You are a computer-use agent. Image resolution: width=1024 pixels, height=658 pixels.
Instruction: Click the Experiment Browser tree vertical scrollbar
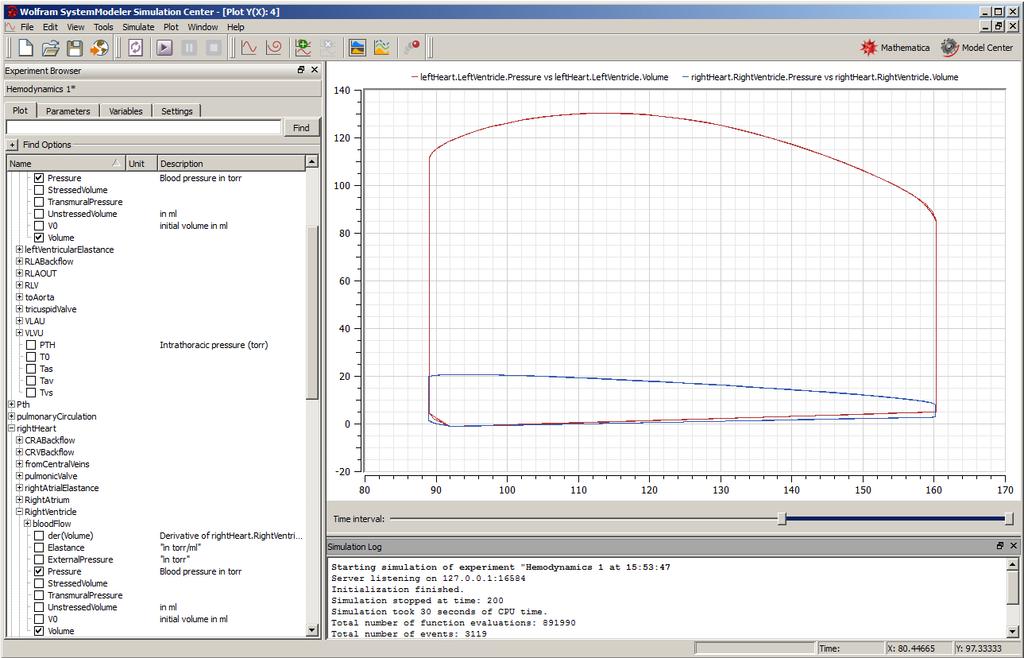pos(312,312)
